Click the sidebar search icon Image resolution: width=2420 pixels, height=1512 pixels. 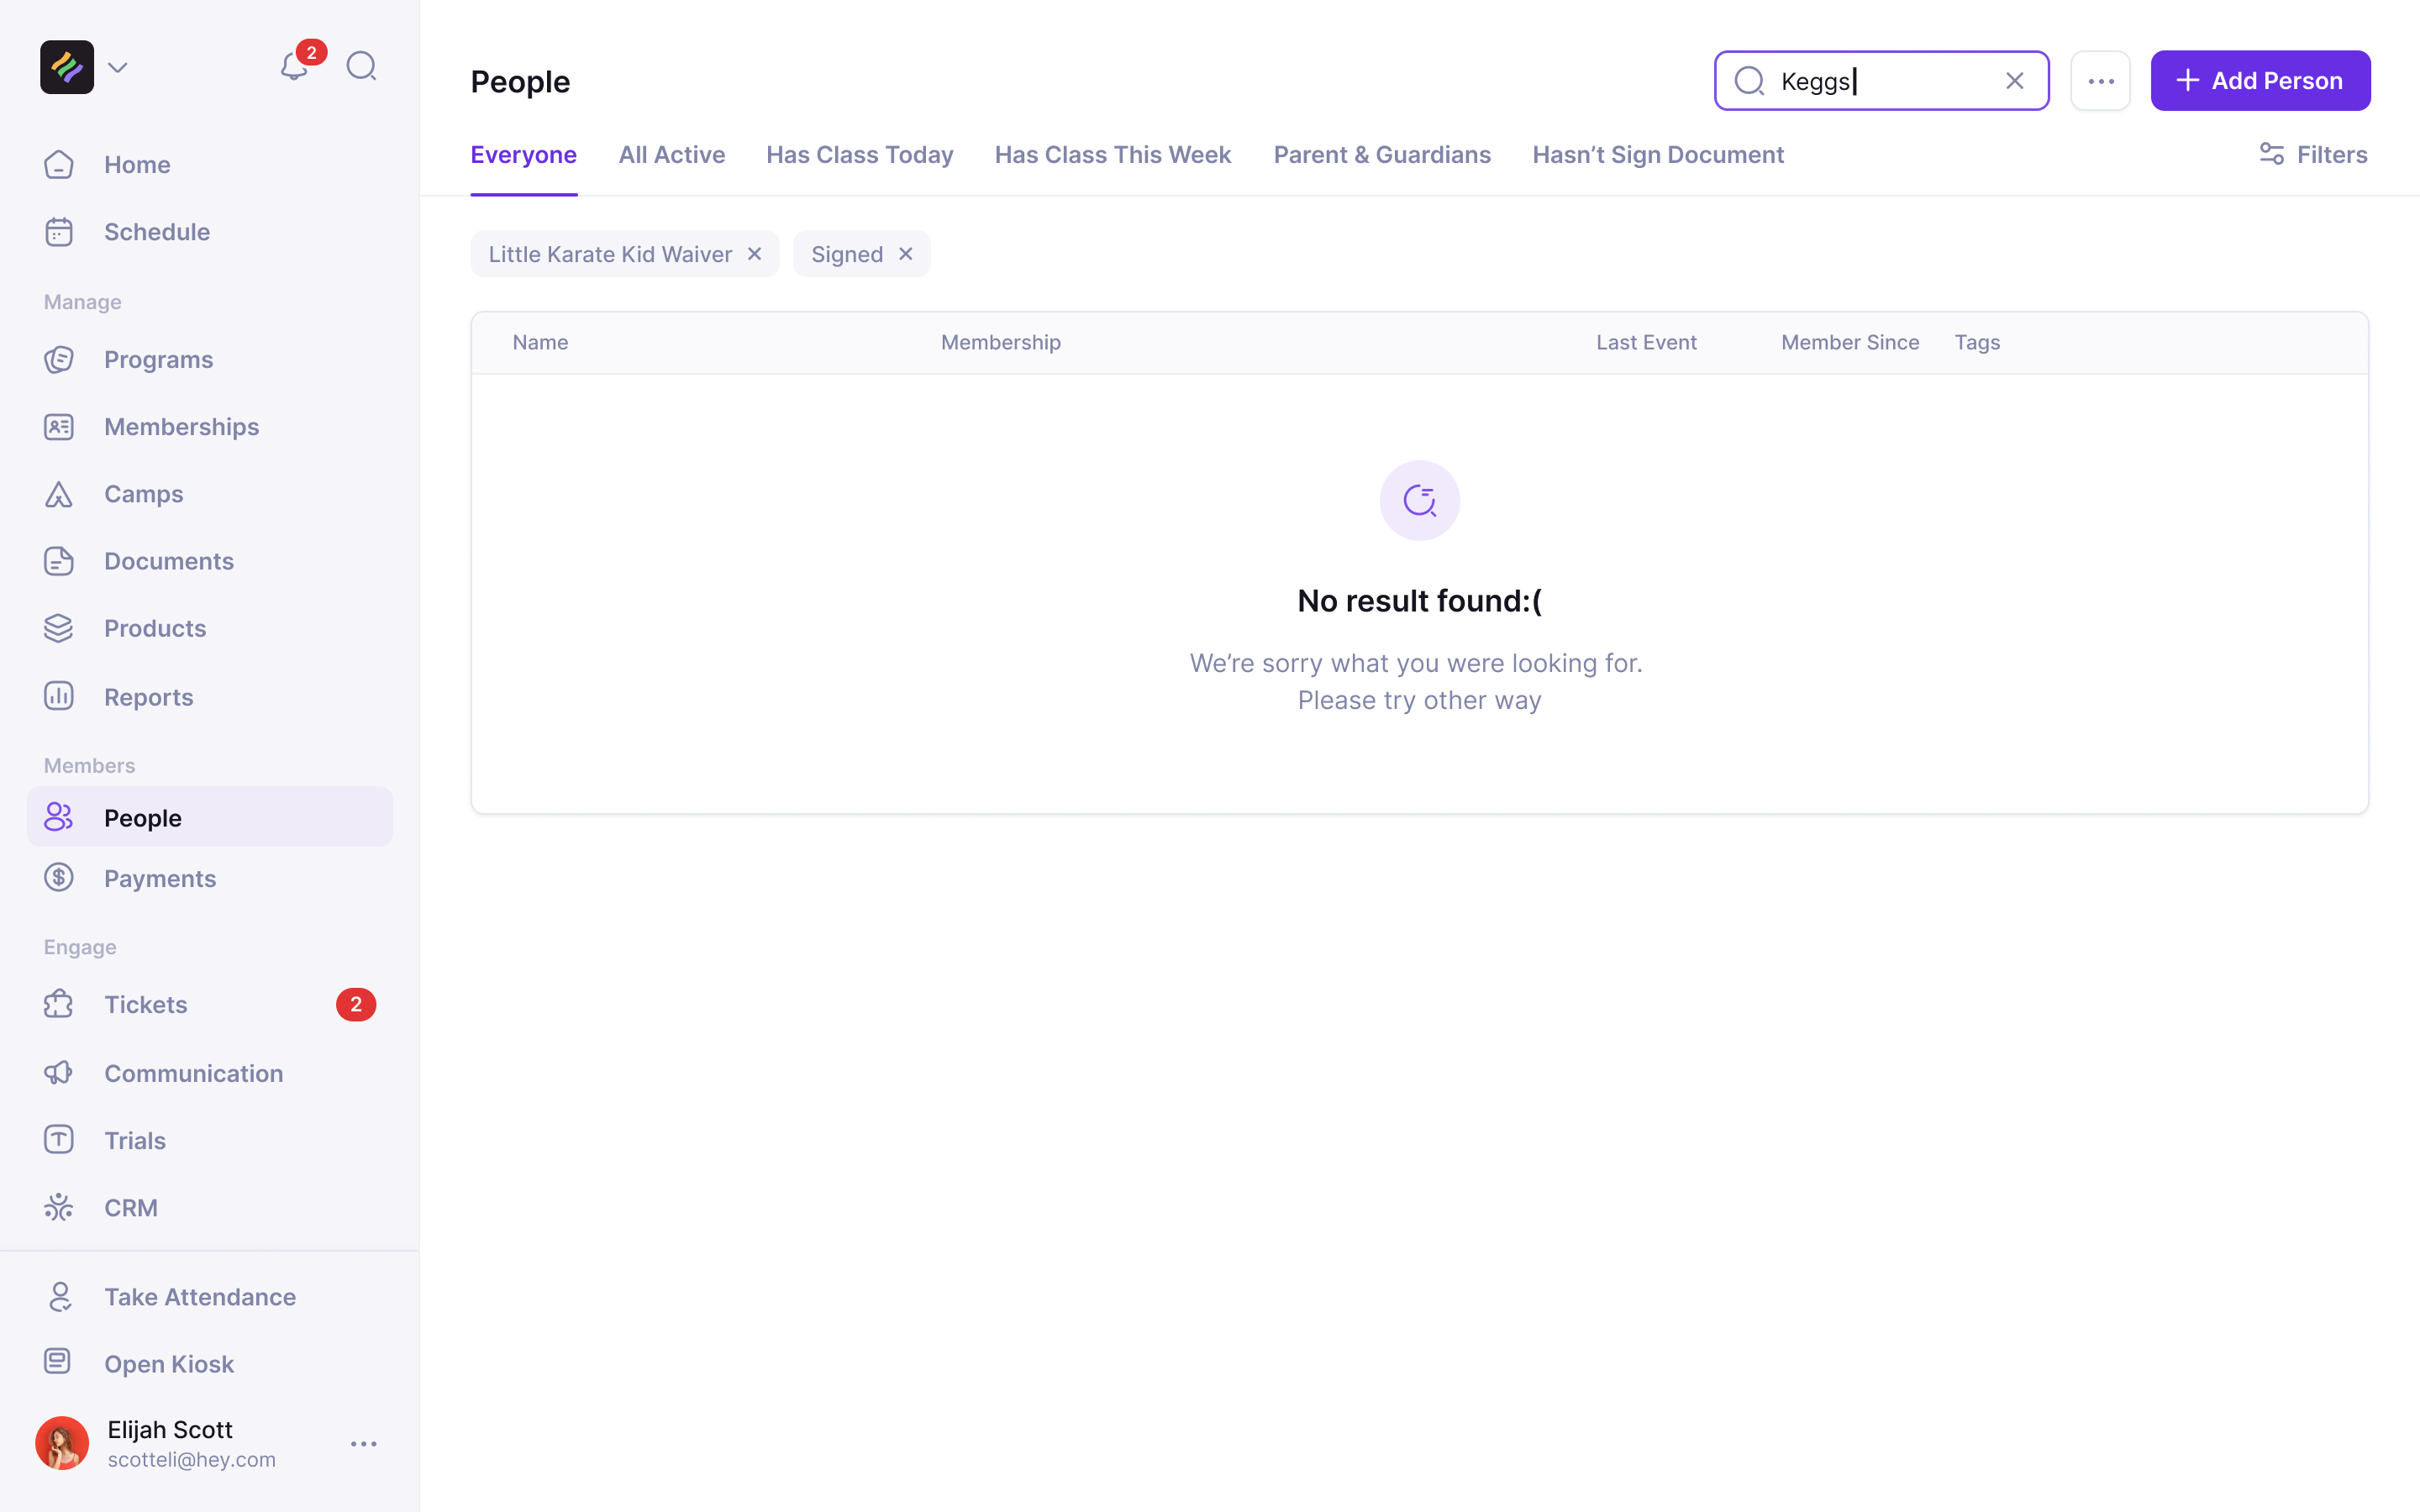pos(361,67)
